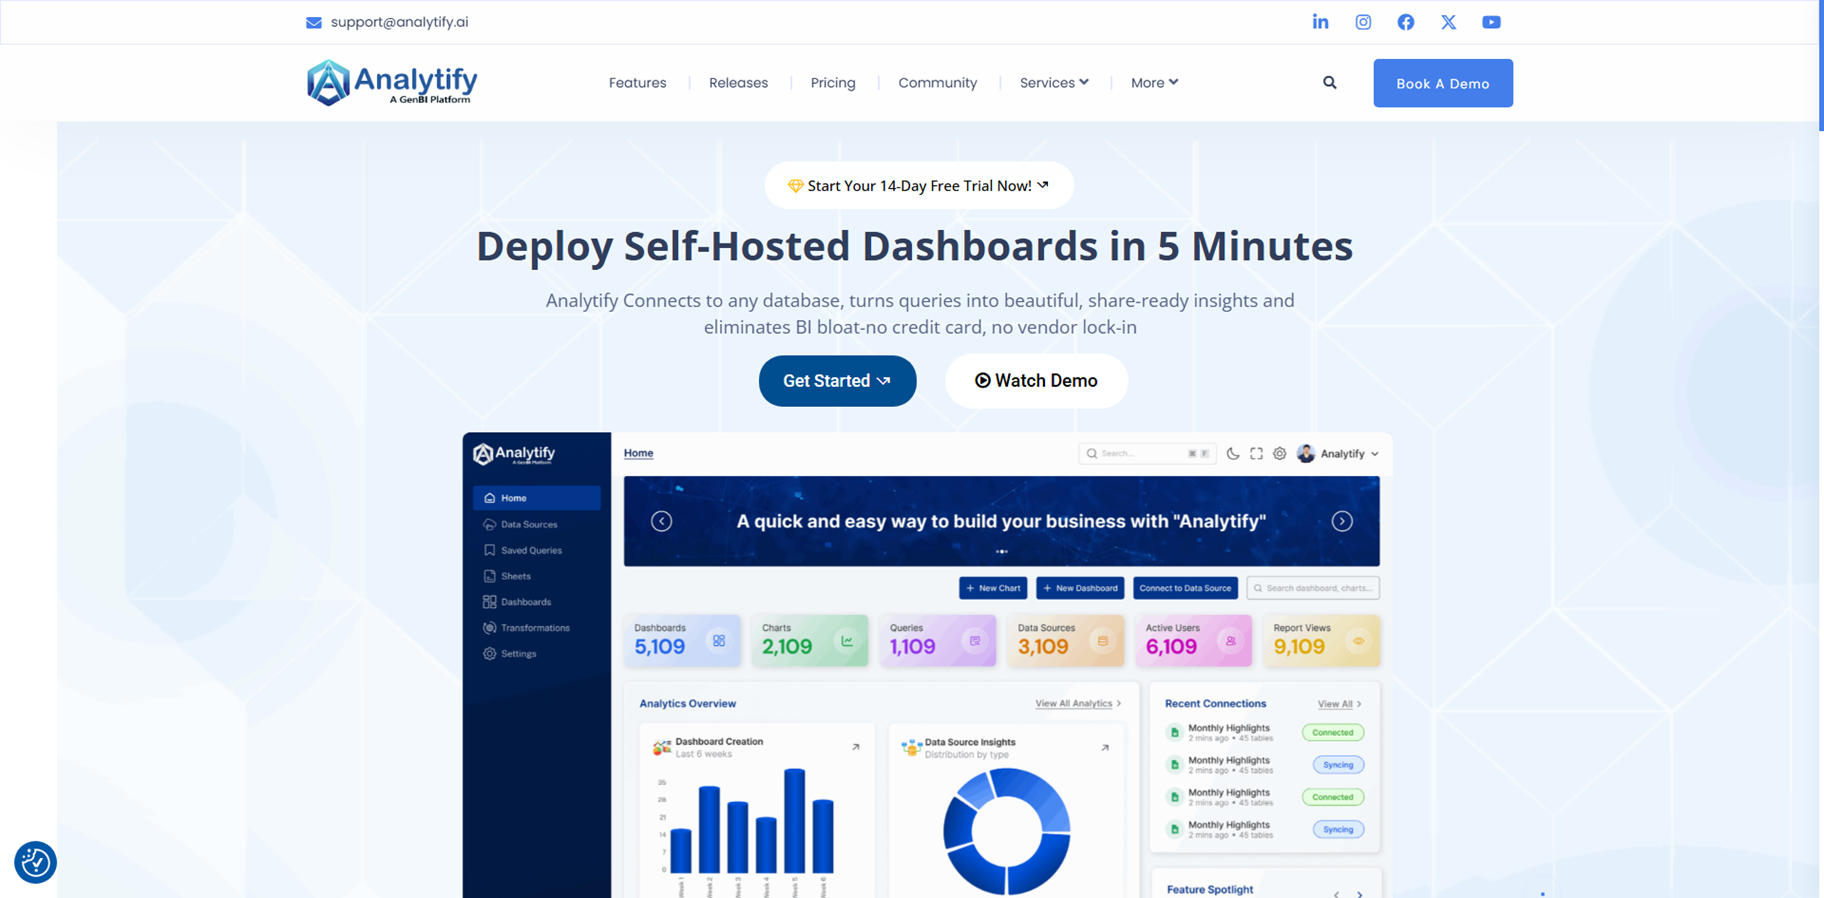Open the Community menu item

pos(937,83)
